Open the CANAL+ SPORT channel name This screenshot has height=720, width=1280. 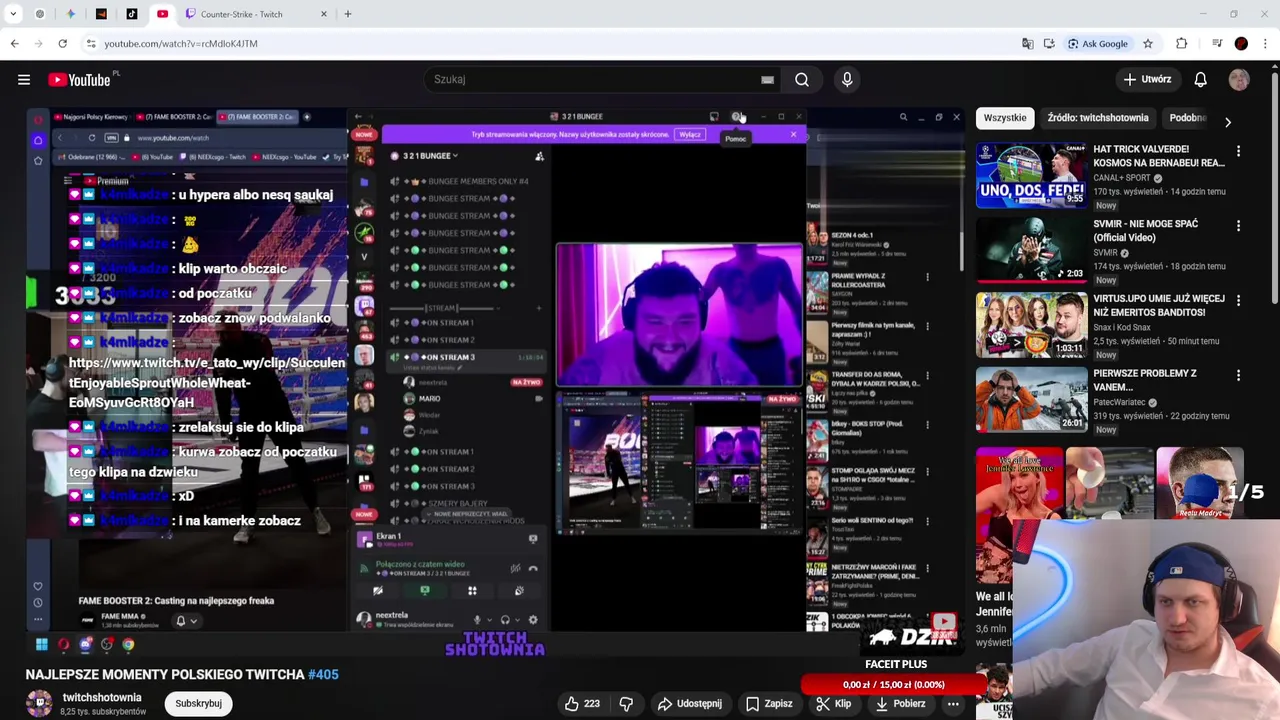pos(1122,178)
